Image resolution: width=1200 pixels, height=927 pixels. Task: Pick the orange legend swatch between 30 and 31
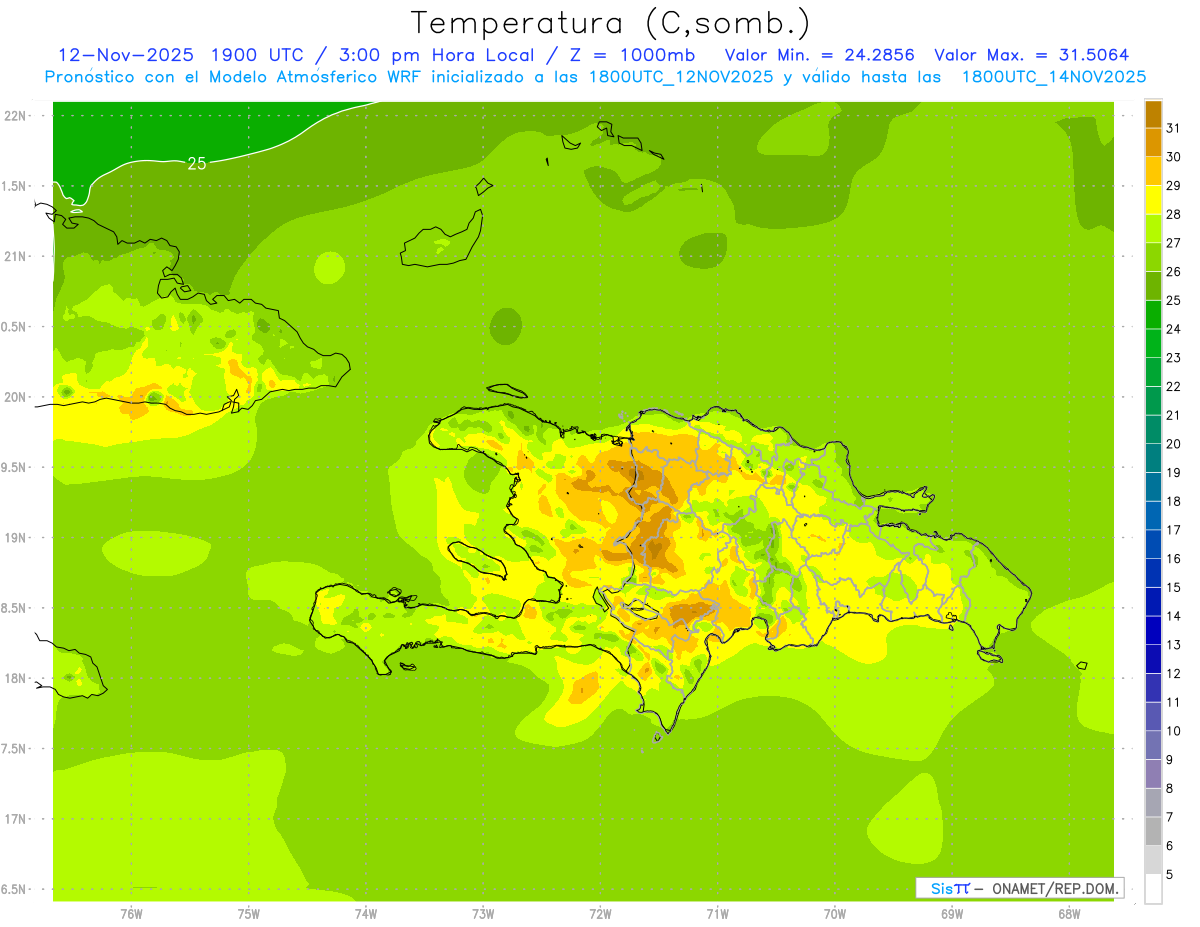coord(1153,143)
